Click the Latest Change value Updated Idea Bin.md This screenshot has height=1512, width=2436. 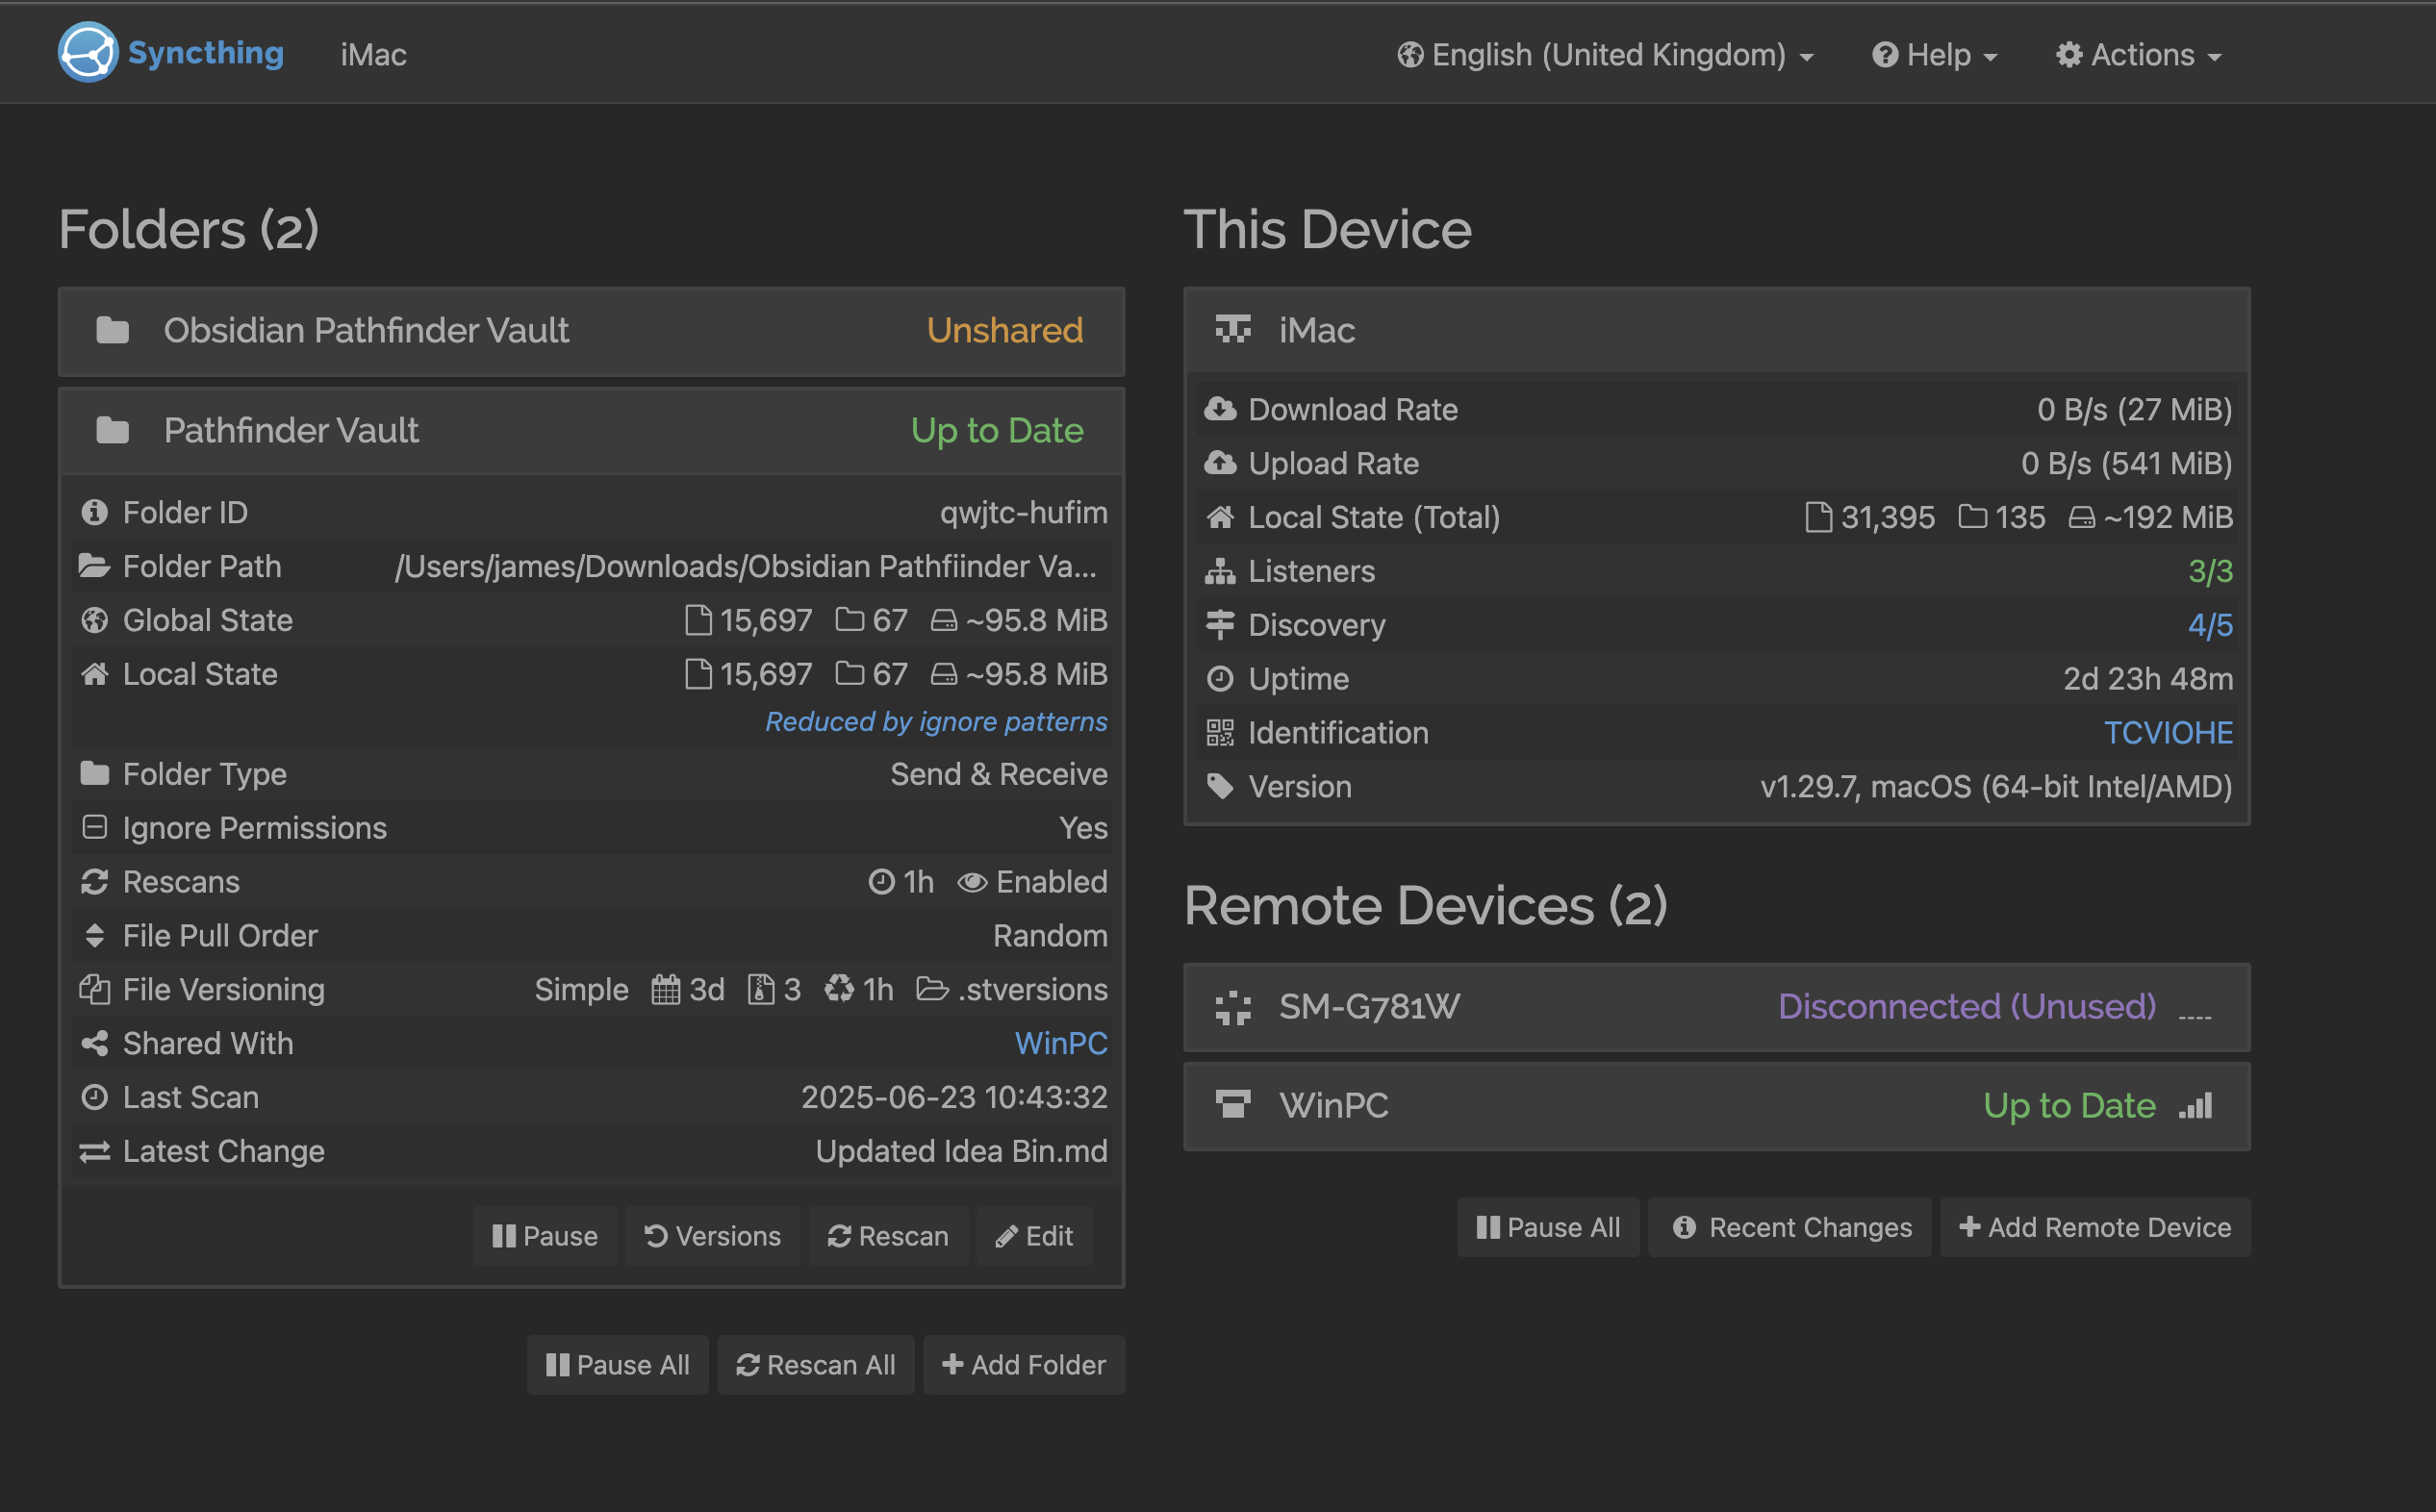[x=962, y=1152]
